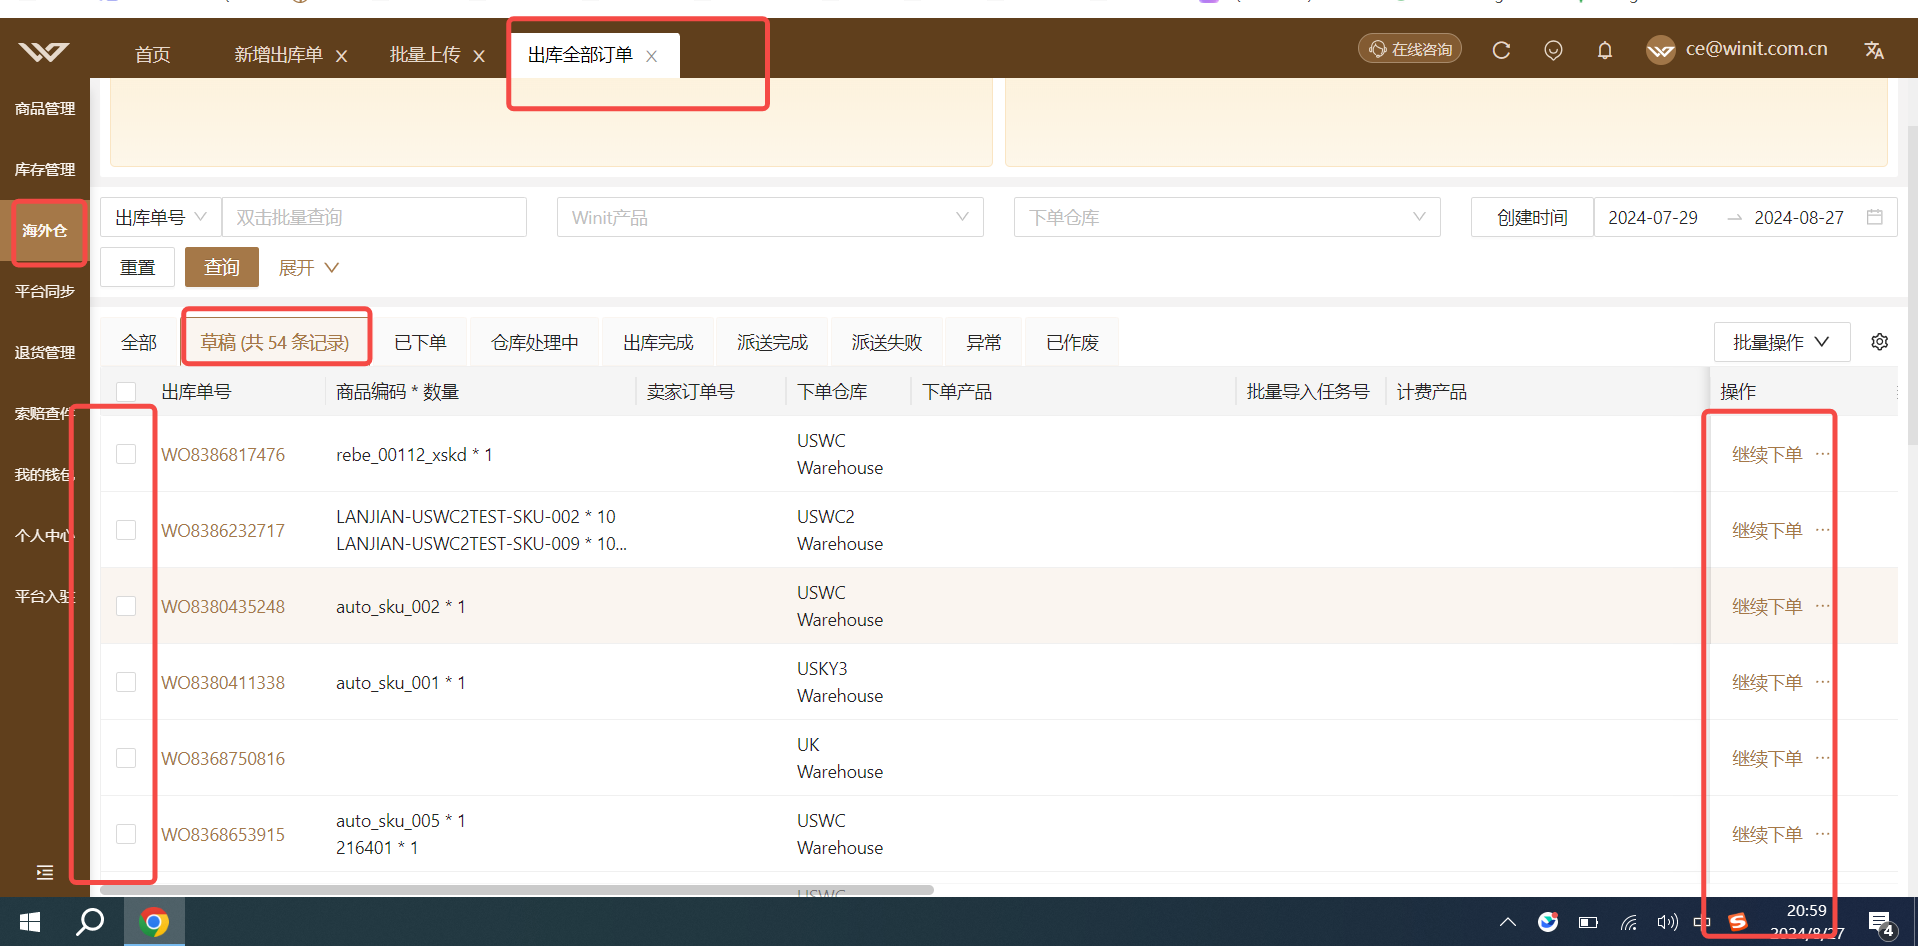Check the row WO8368653915 checkbox
Viewport: 1918px width, 946px height.
tap(126, 834)
